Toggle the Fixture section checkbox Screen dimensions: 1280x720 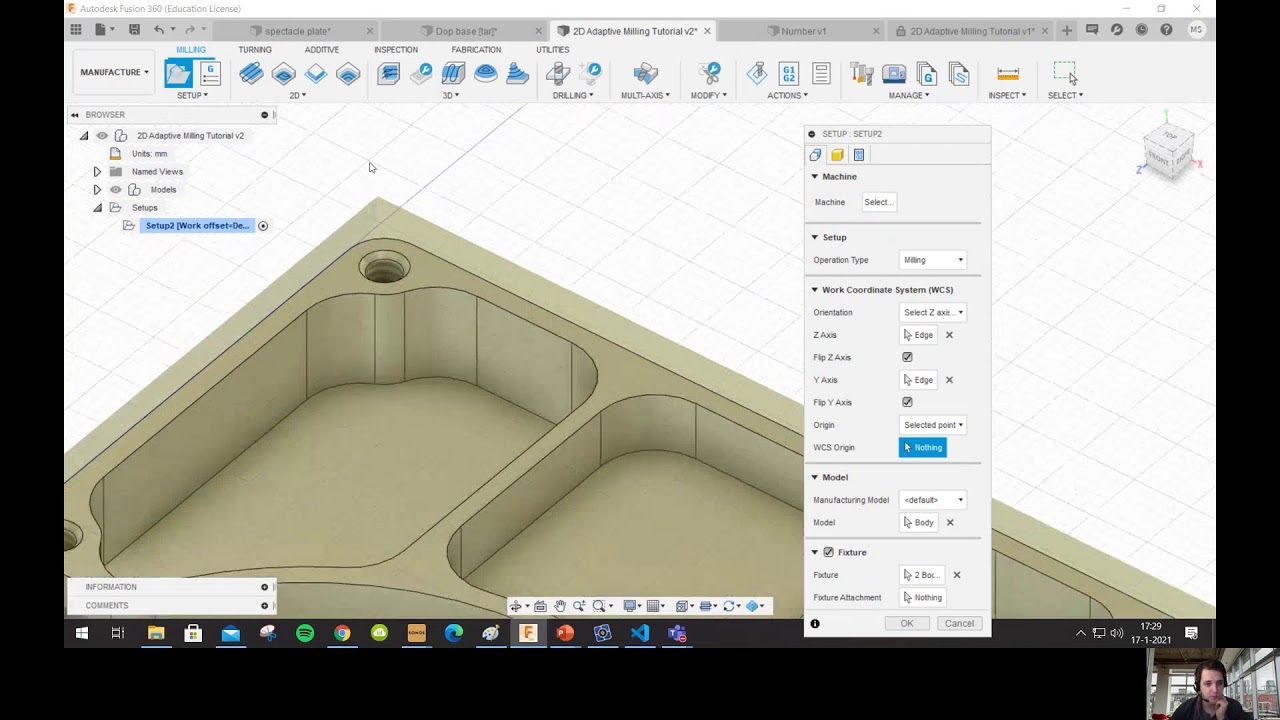828,552
